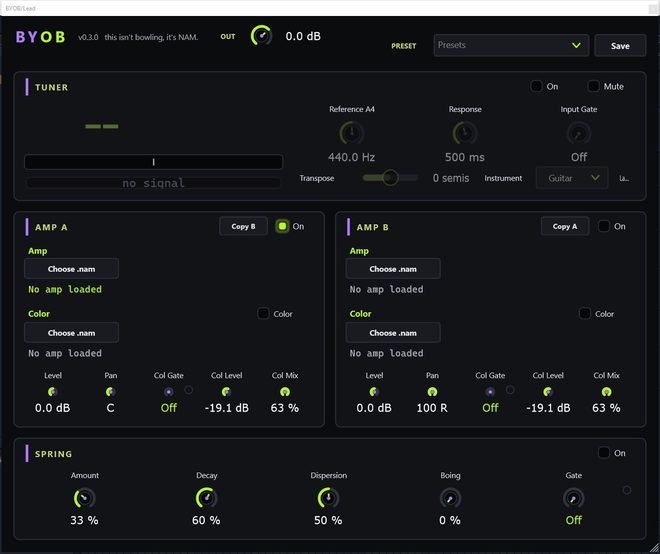The width and height of the screenshot is (660, 554).
Task: Click the Transpose slider handle
Action: click(x=390, y=178)
